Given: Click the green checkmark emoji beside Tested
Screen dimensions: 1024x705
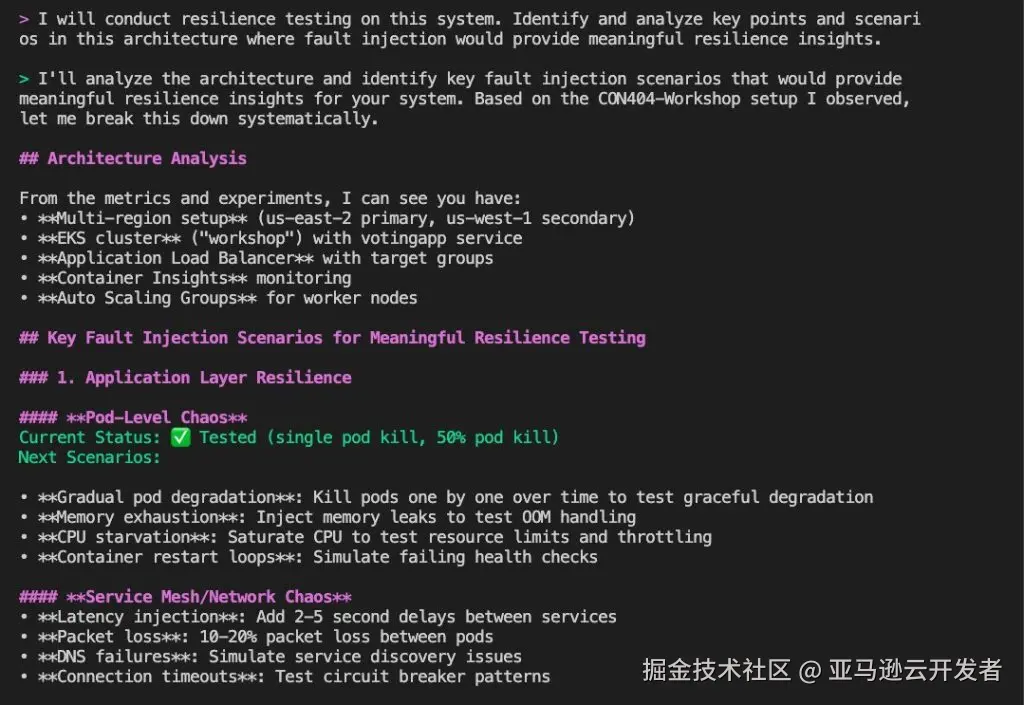Looking at the screenshot, I should point(180,437).
